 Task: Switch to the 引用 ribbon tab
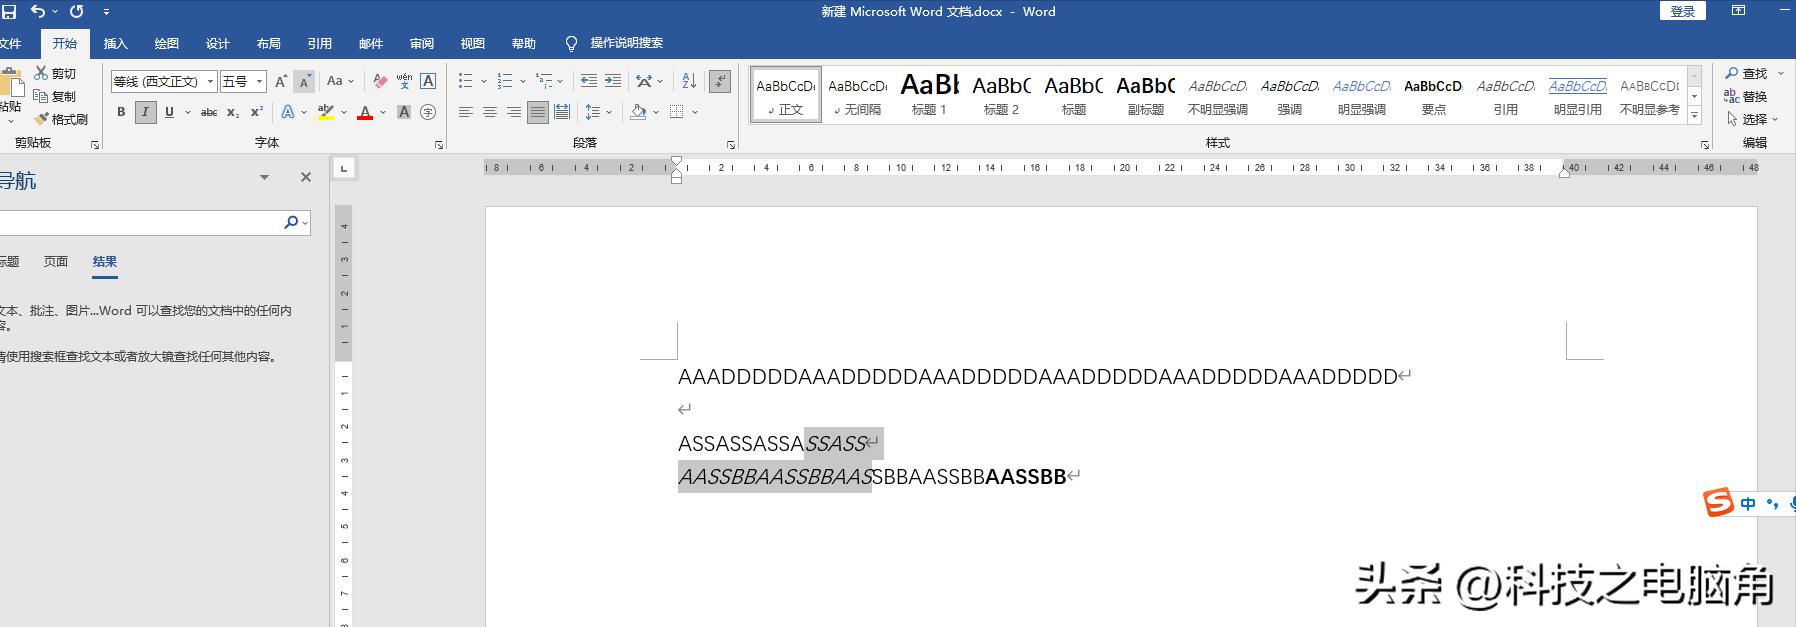(x=320, y=43)
